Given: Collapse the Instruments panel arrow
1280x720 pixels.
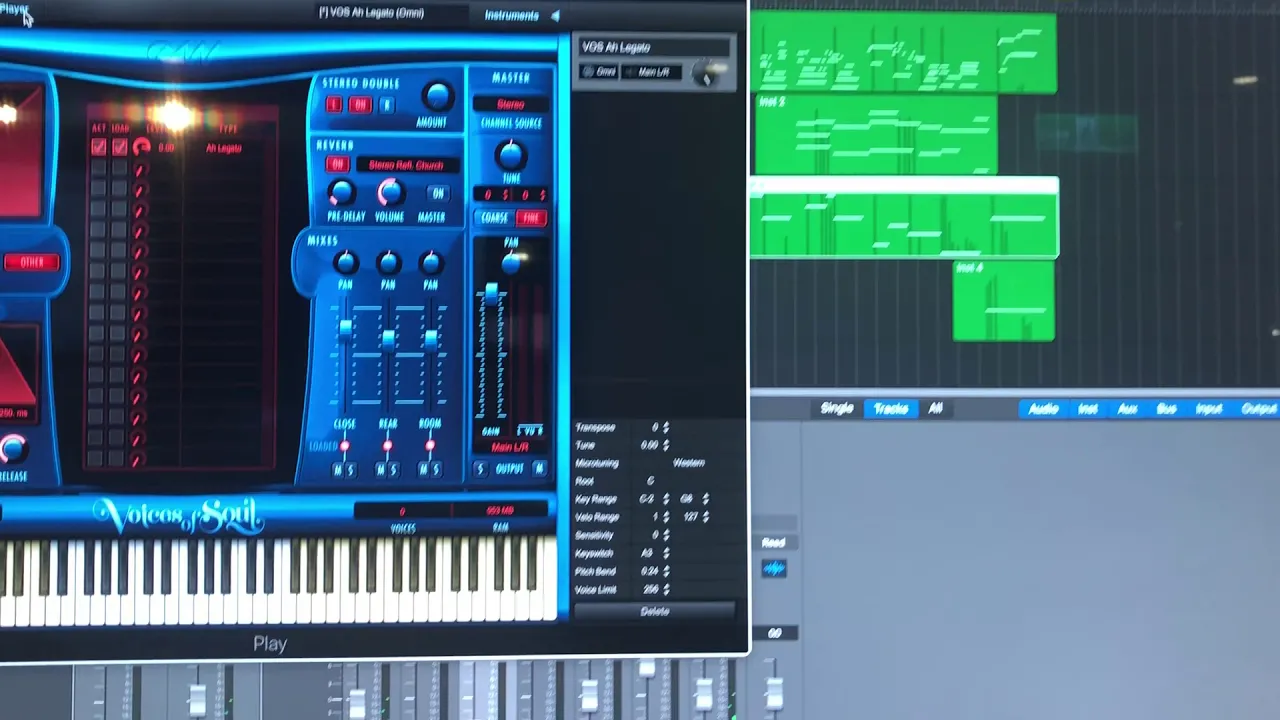Looking at the screenshot, I should pyautogui.click(x=555, y=15).
